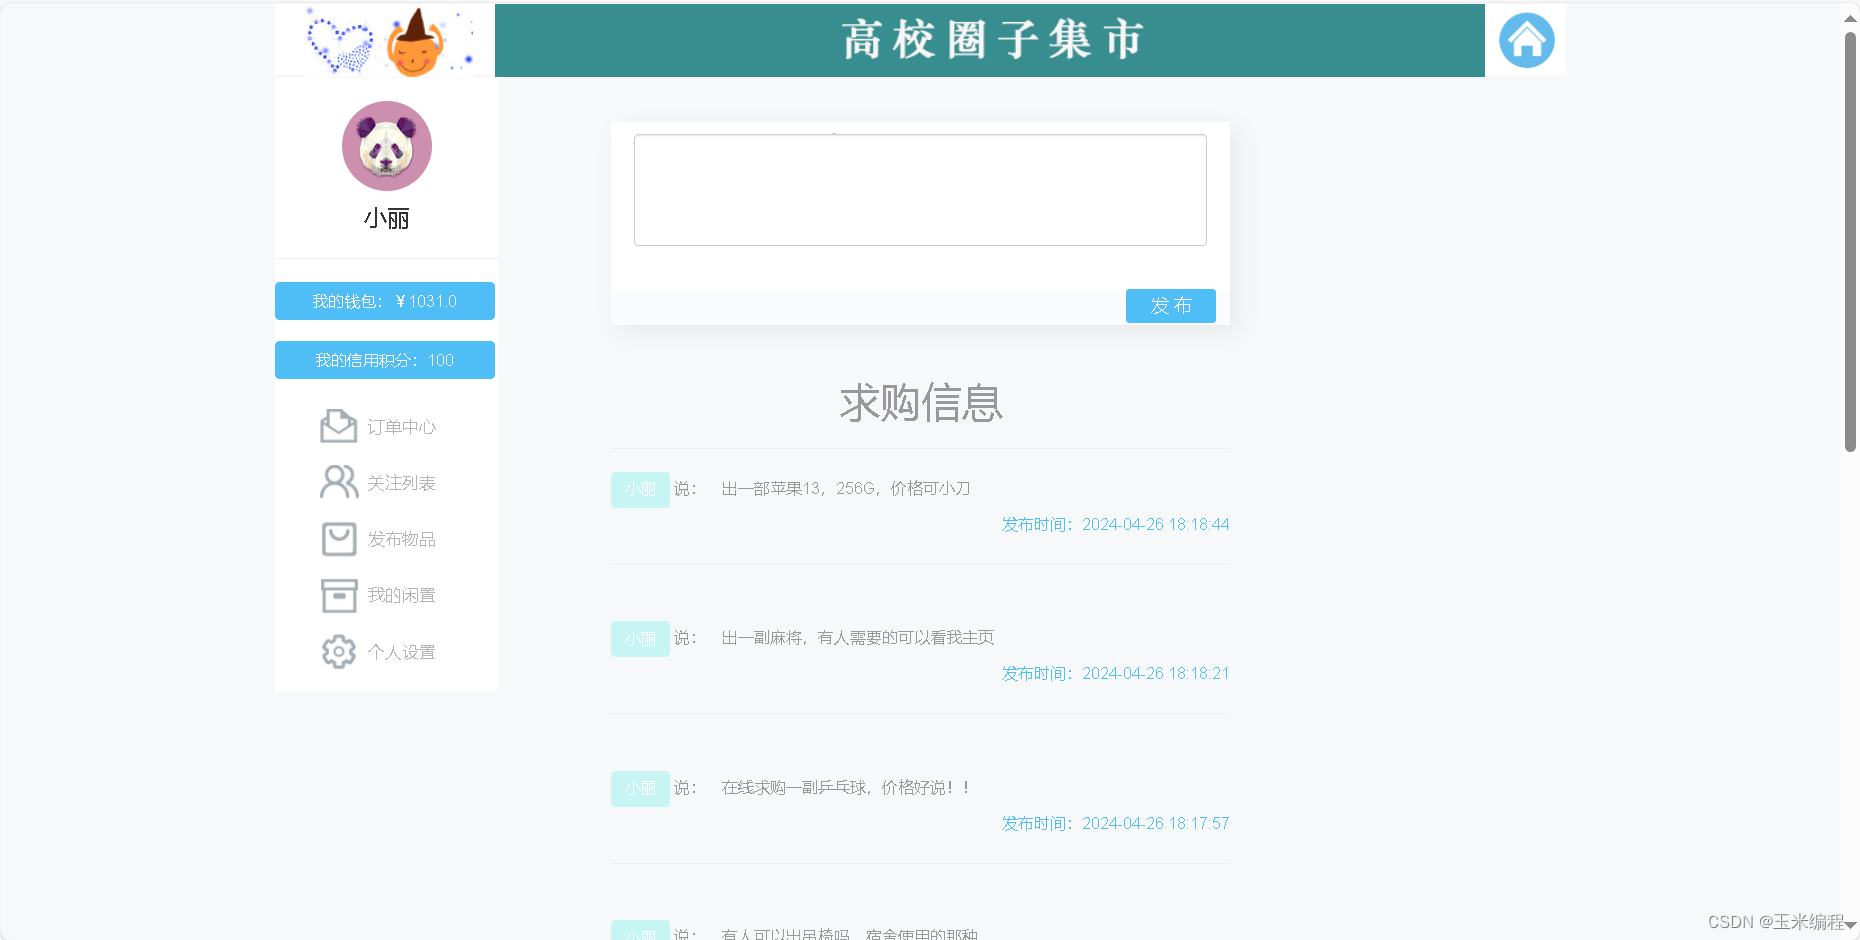Click the personal settings gear icon
Viewport: 1860px width, 940px height.
coord(339,651)
